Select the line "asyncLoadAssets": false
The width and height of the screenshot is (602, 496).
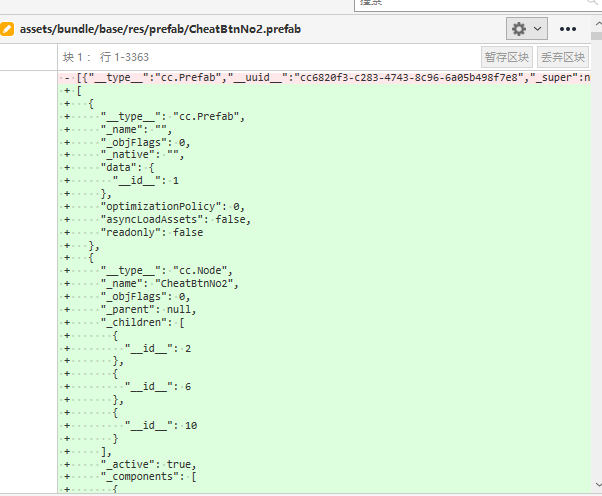[324, 219]
